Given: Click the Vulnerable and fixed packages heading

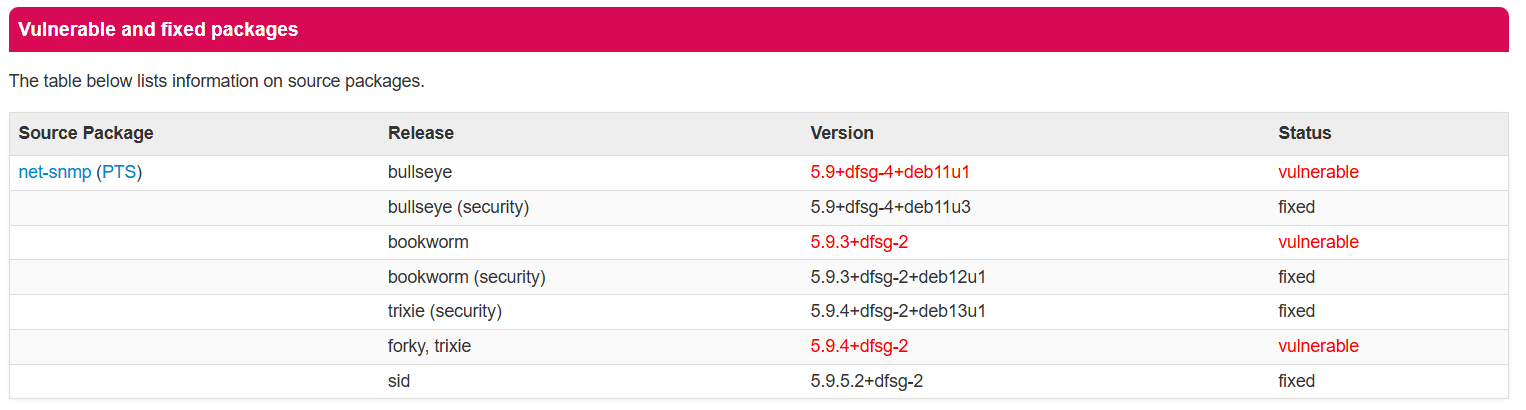Looking at the screenshot, I should coord(158,30).
